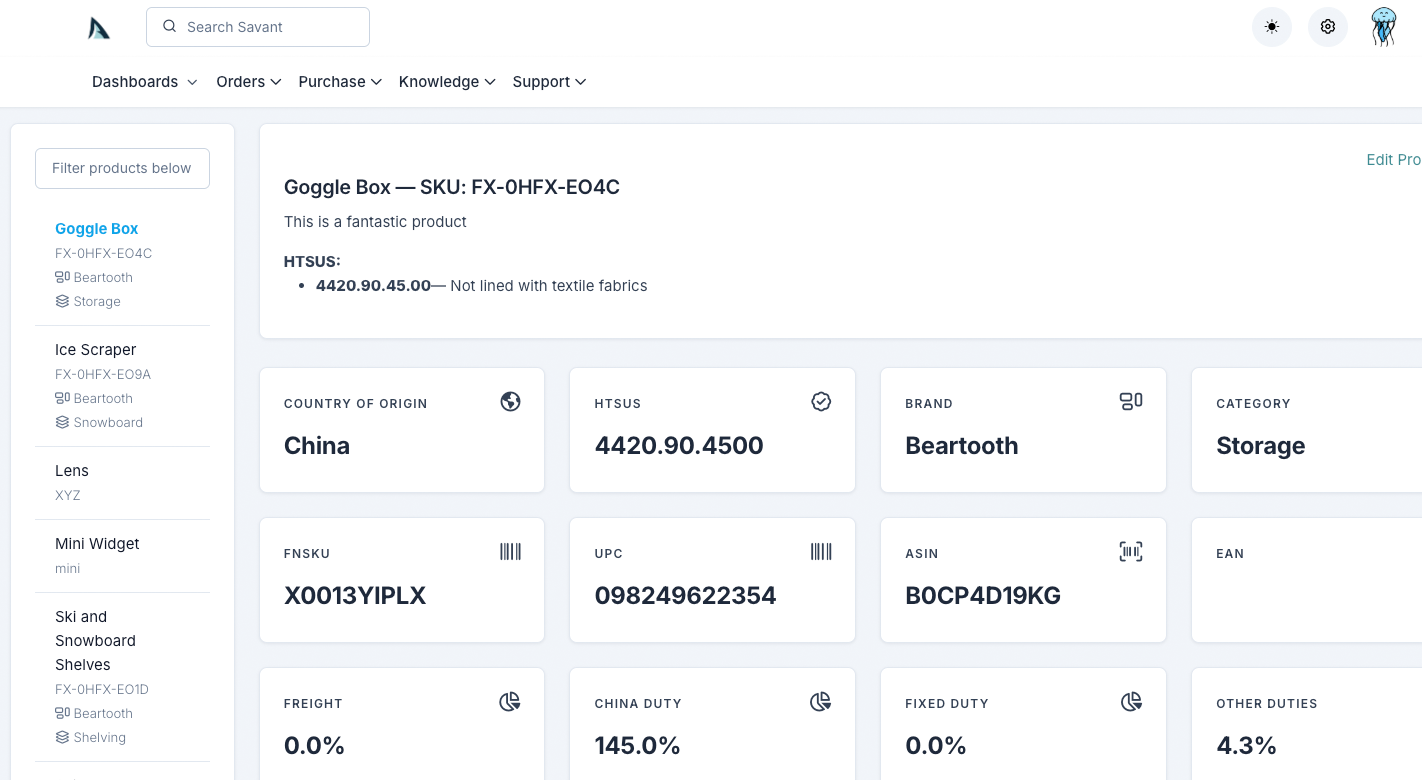Click the pie chart icon on China Duty card
This screenshot has height=780, width=1422.
tap(821, 702)
